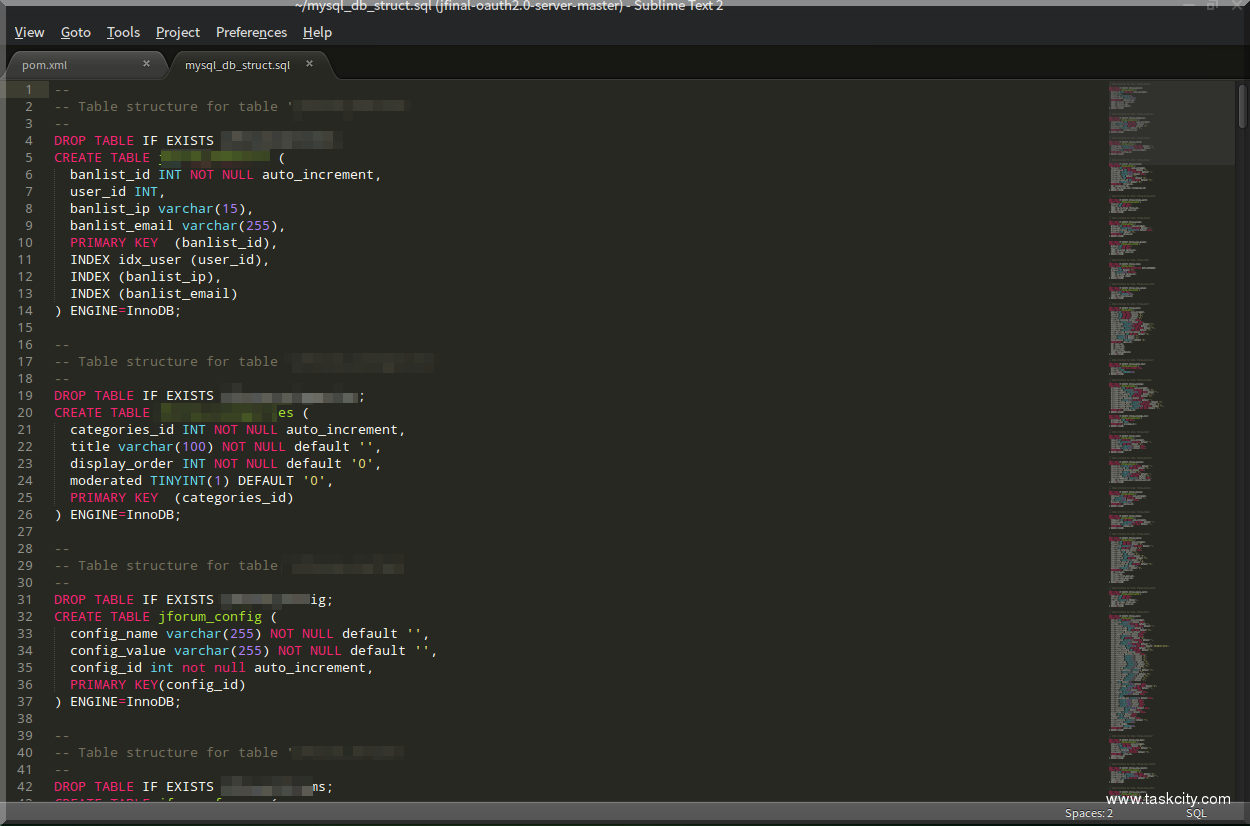Open the Tools menu

tap(123, 32)
